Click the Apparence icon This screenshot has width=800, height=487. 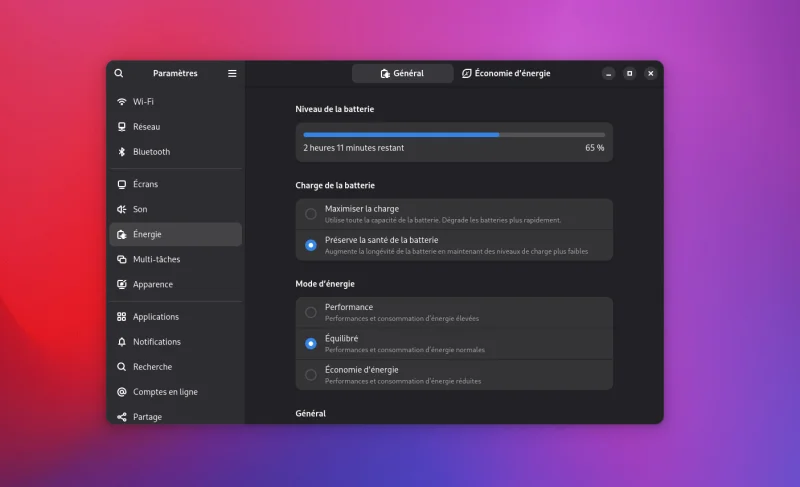121,284
